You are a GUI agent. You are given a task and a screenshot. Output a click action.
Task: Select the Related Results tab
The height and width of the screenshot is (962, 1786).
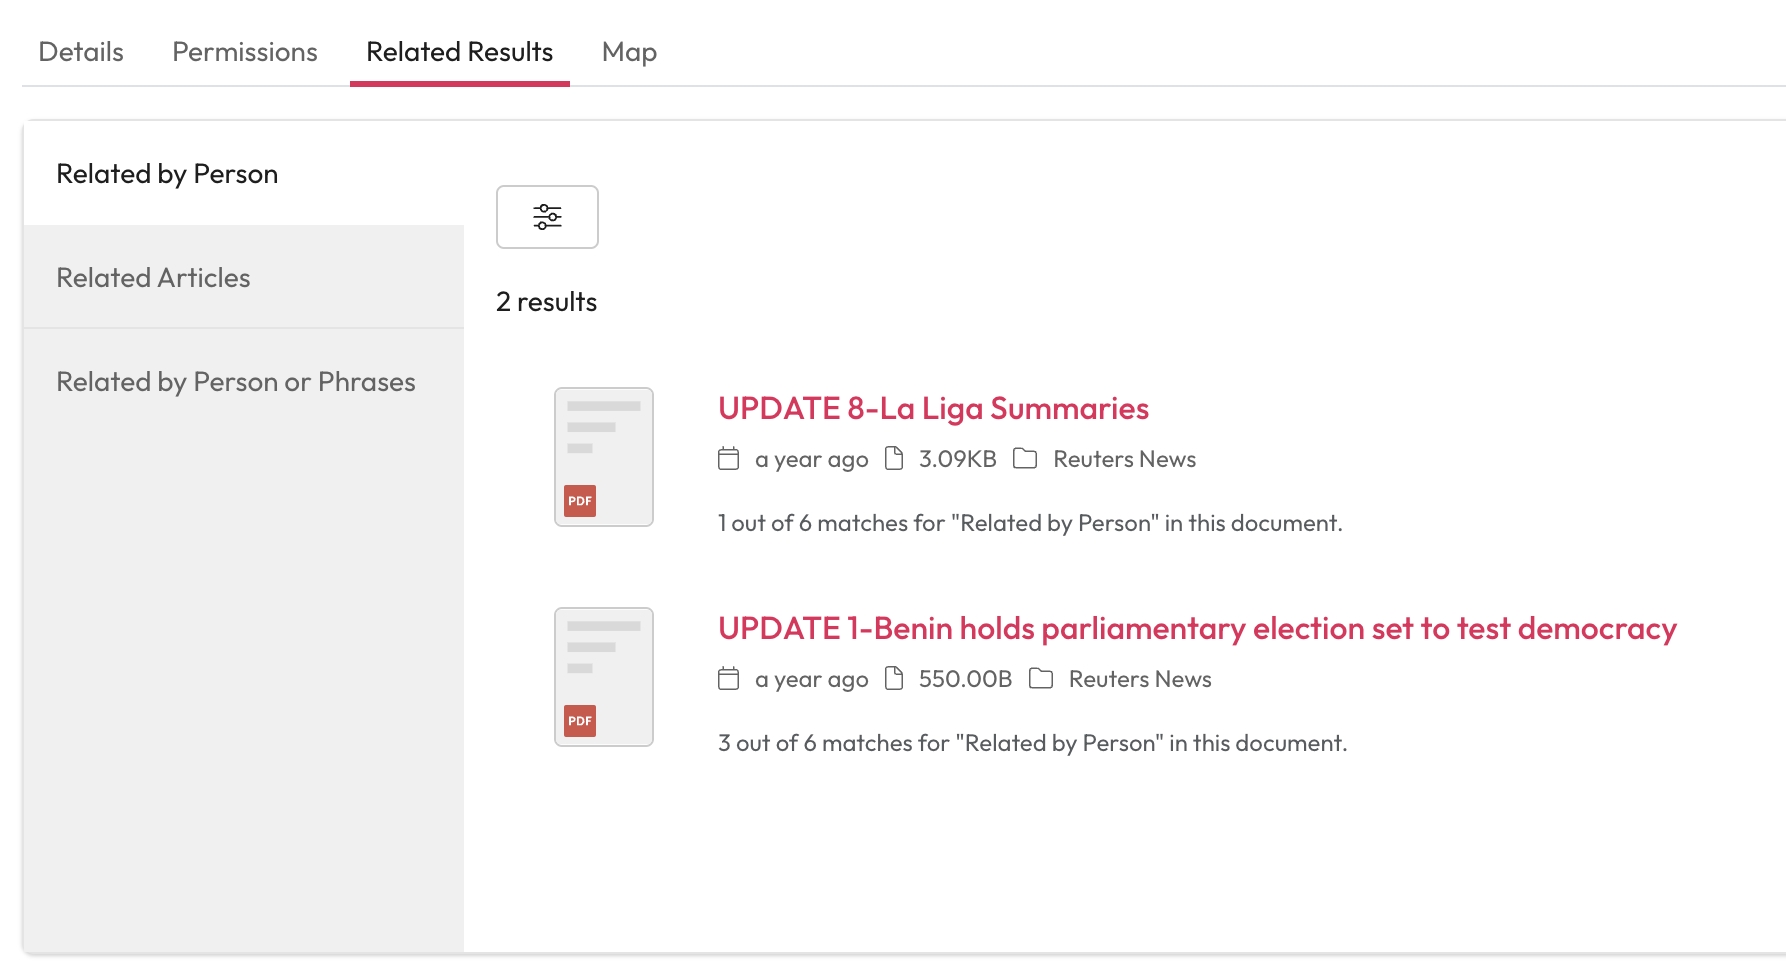(460, 52)
